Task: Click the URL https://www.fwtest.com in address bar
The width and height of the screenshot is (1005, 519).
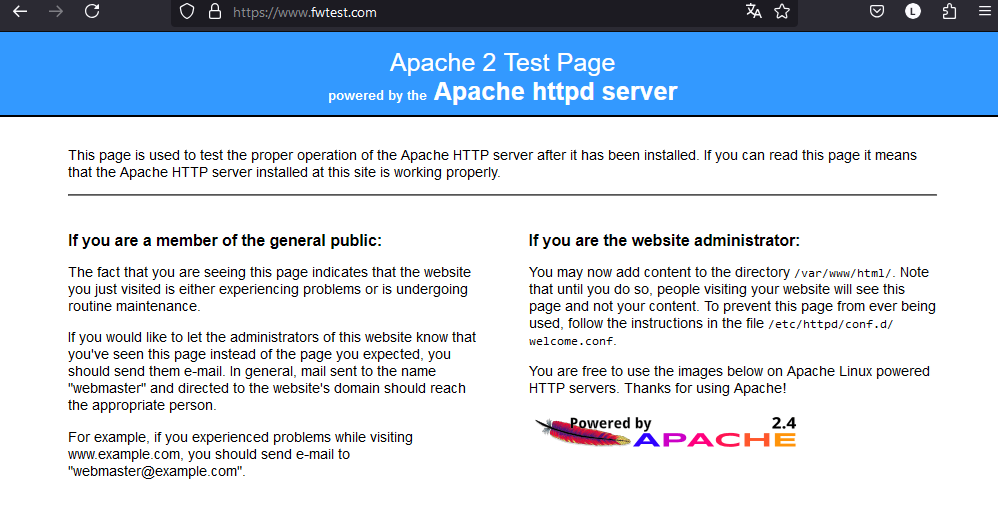Action: tap(304, 12)
